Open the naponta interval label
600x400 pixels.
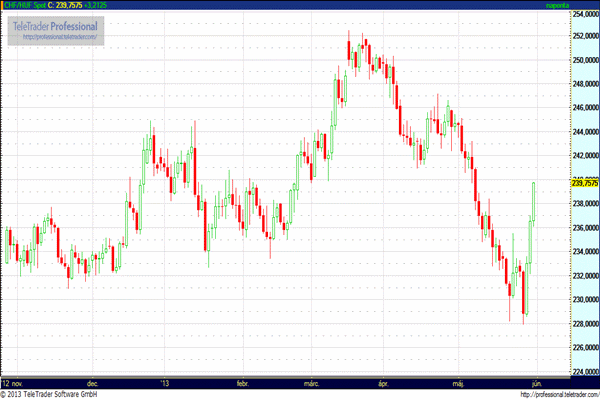(555, 5)
